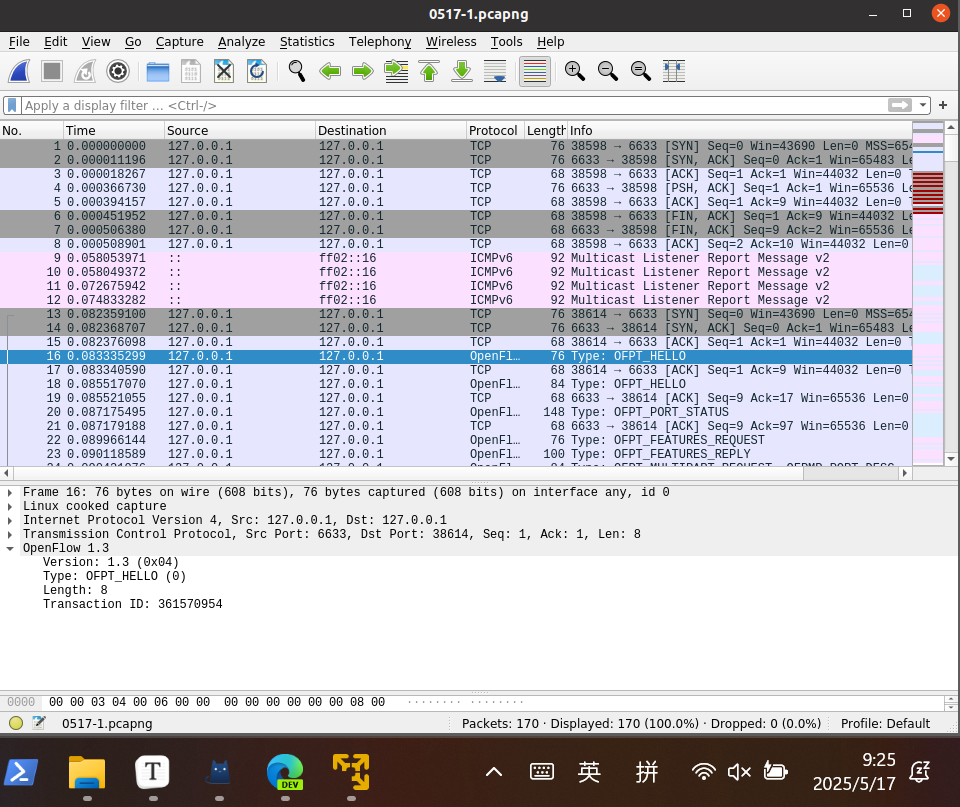The height and width of the screenshot is (807, 960).
Task: Toggle auto-scroll to last packet
Action: [x=495, y=71]
